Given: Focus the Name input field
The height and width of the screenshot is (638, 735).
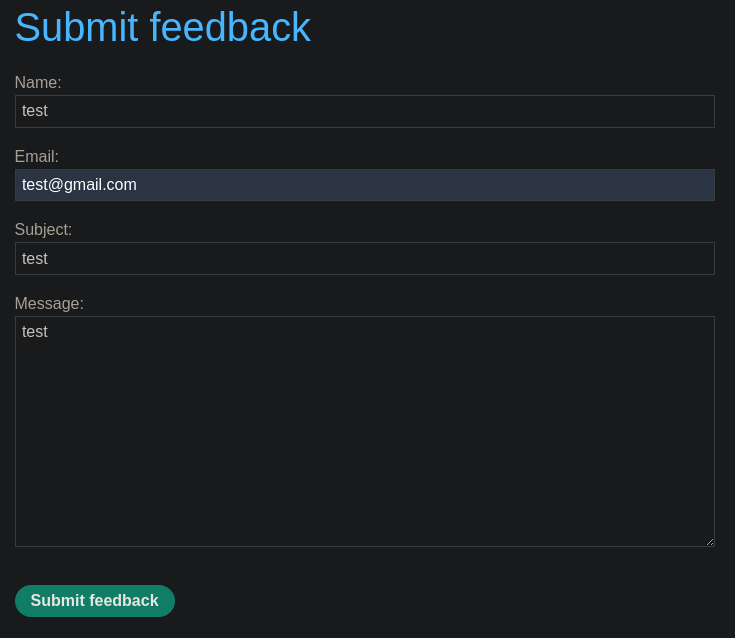Looking at the screenshot, I should pos(364,111).
